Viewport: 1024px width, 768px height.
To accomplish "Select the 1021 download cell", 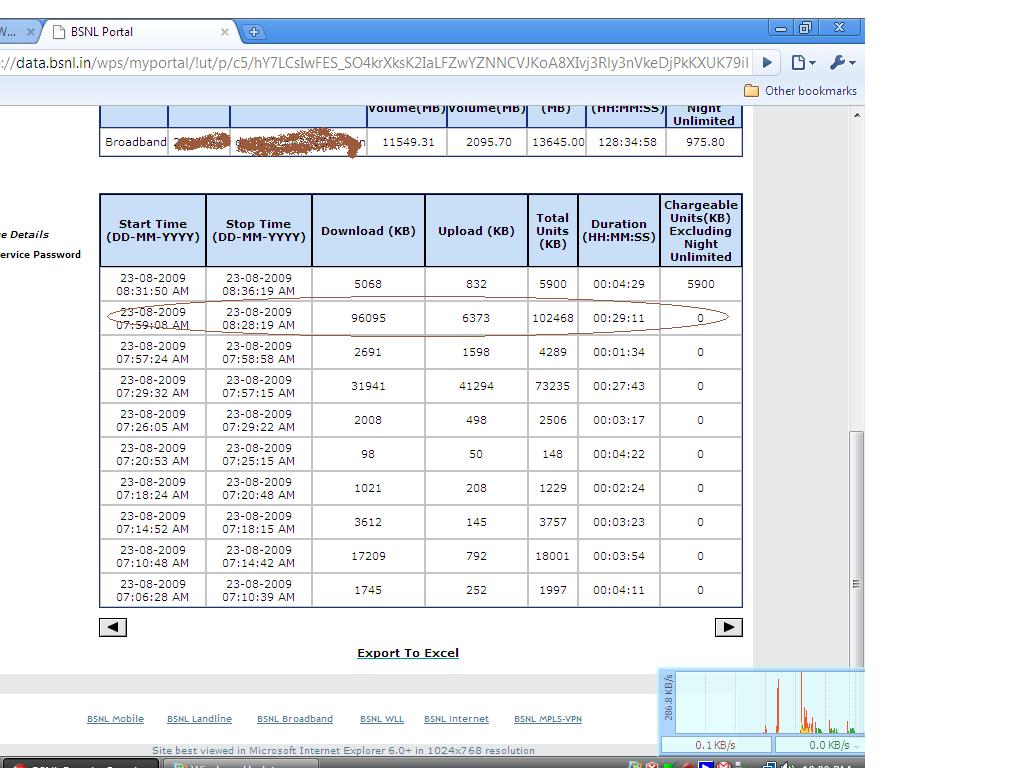I will point(368,488).
